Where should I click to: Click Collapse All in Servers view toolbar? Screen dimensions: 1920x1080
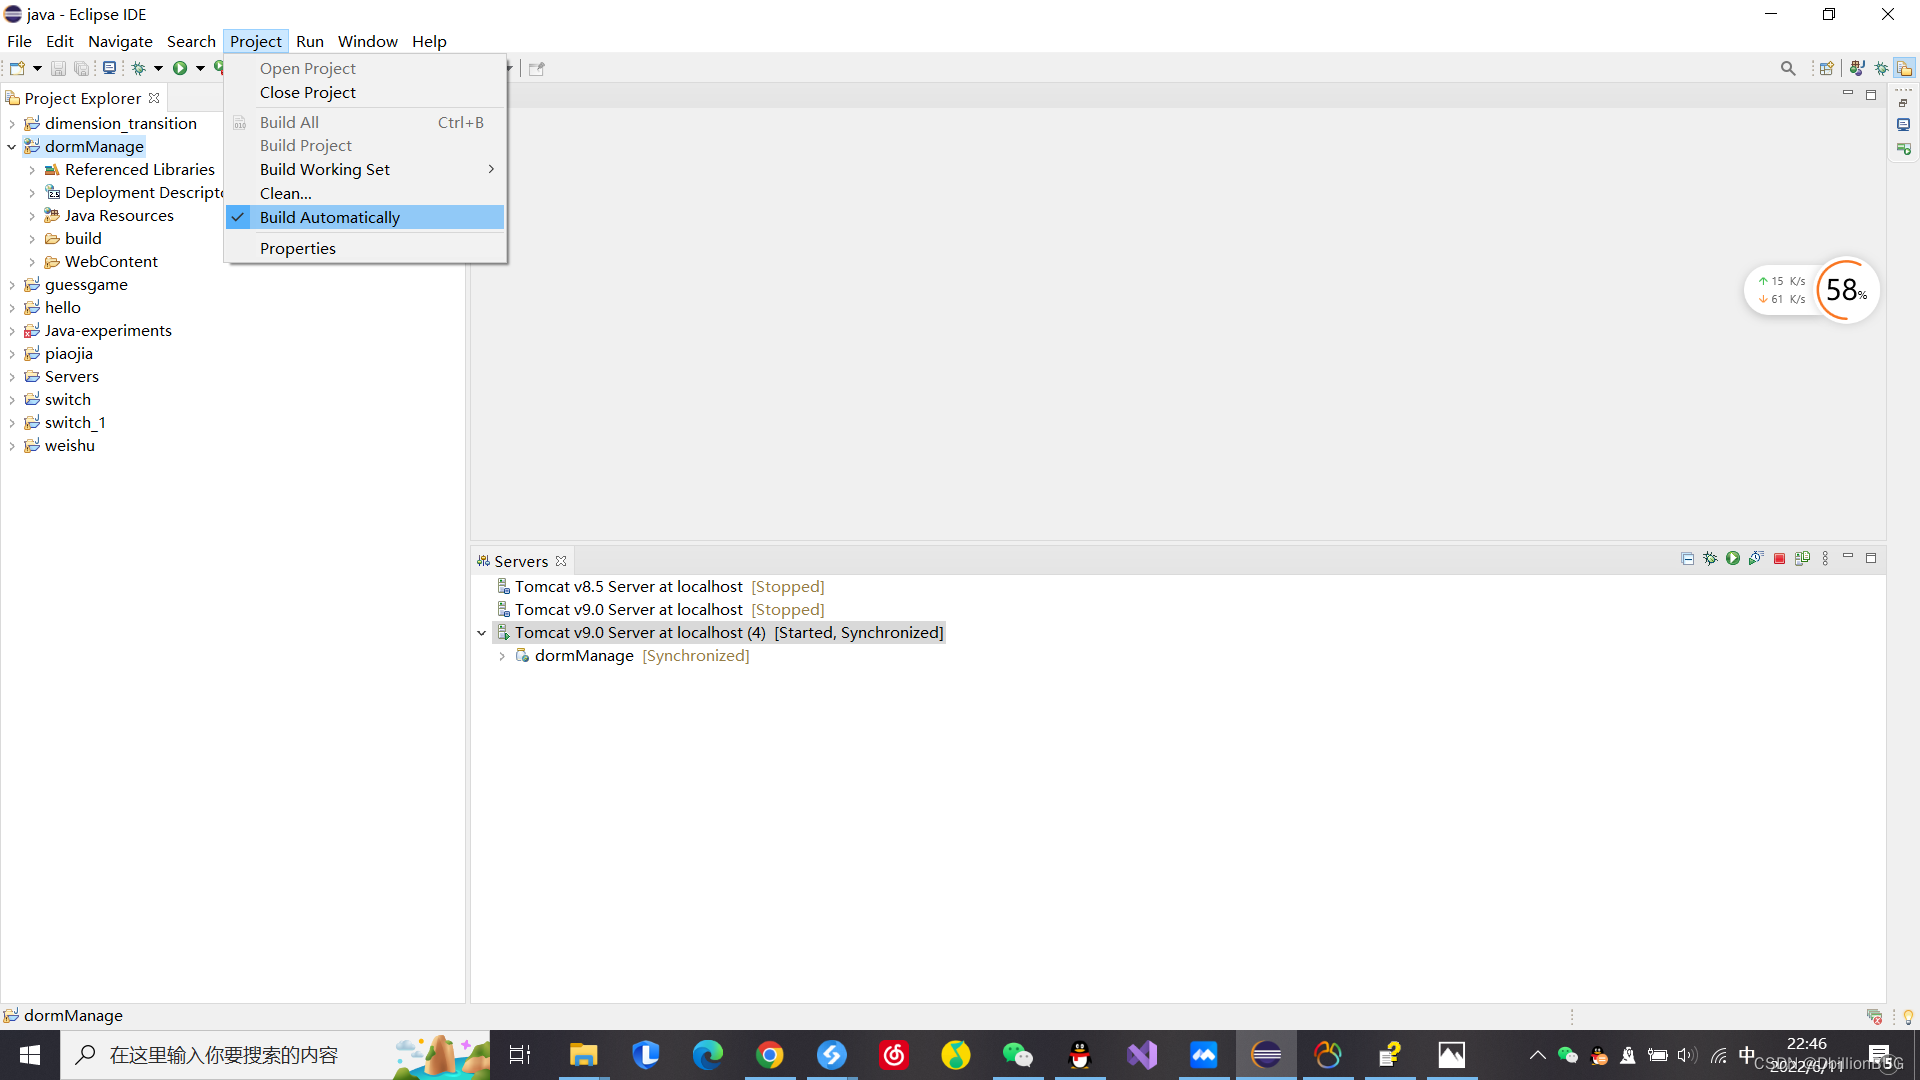[x=1688, y=559]
